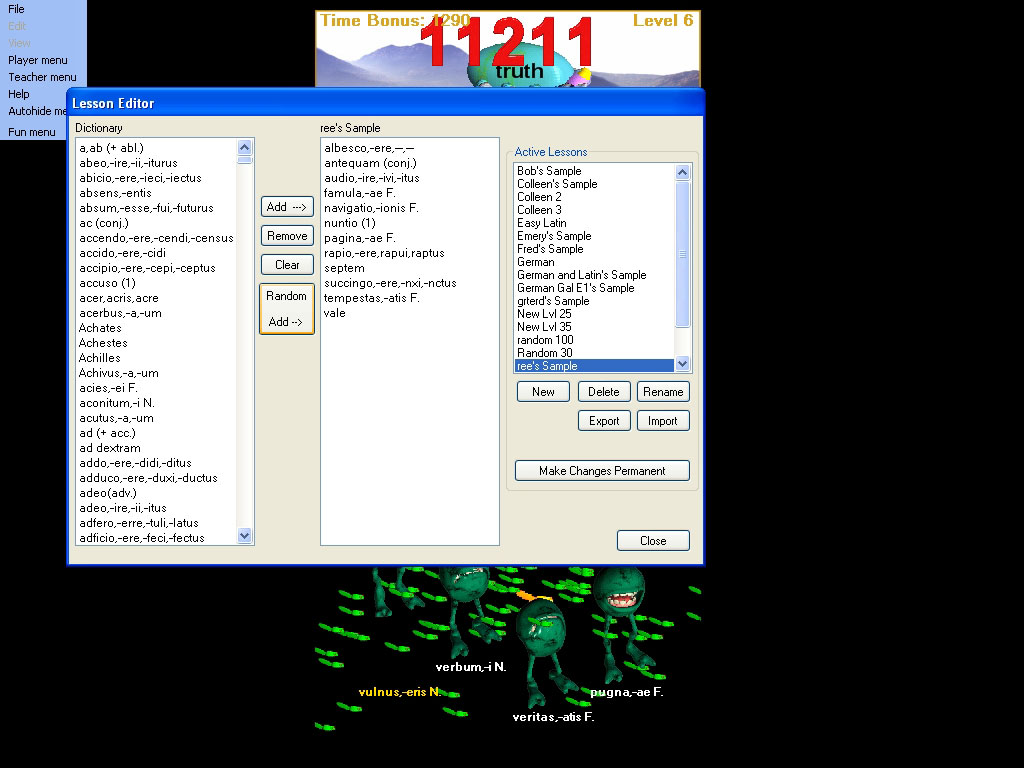Click Make Changes Permanent
The height and width of the screenshot is (768, 1024).
601,470
